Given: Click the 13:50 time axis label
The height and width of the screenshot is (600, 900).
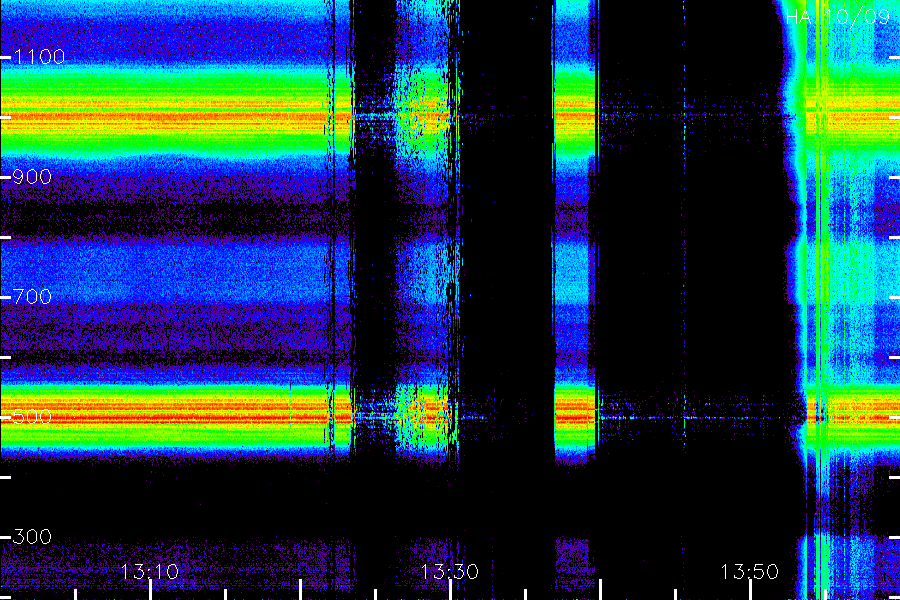Looking at the screenshot, I should pyautogui.click(x=750, y=572).
